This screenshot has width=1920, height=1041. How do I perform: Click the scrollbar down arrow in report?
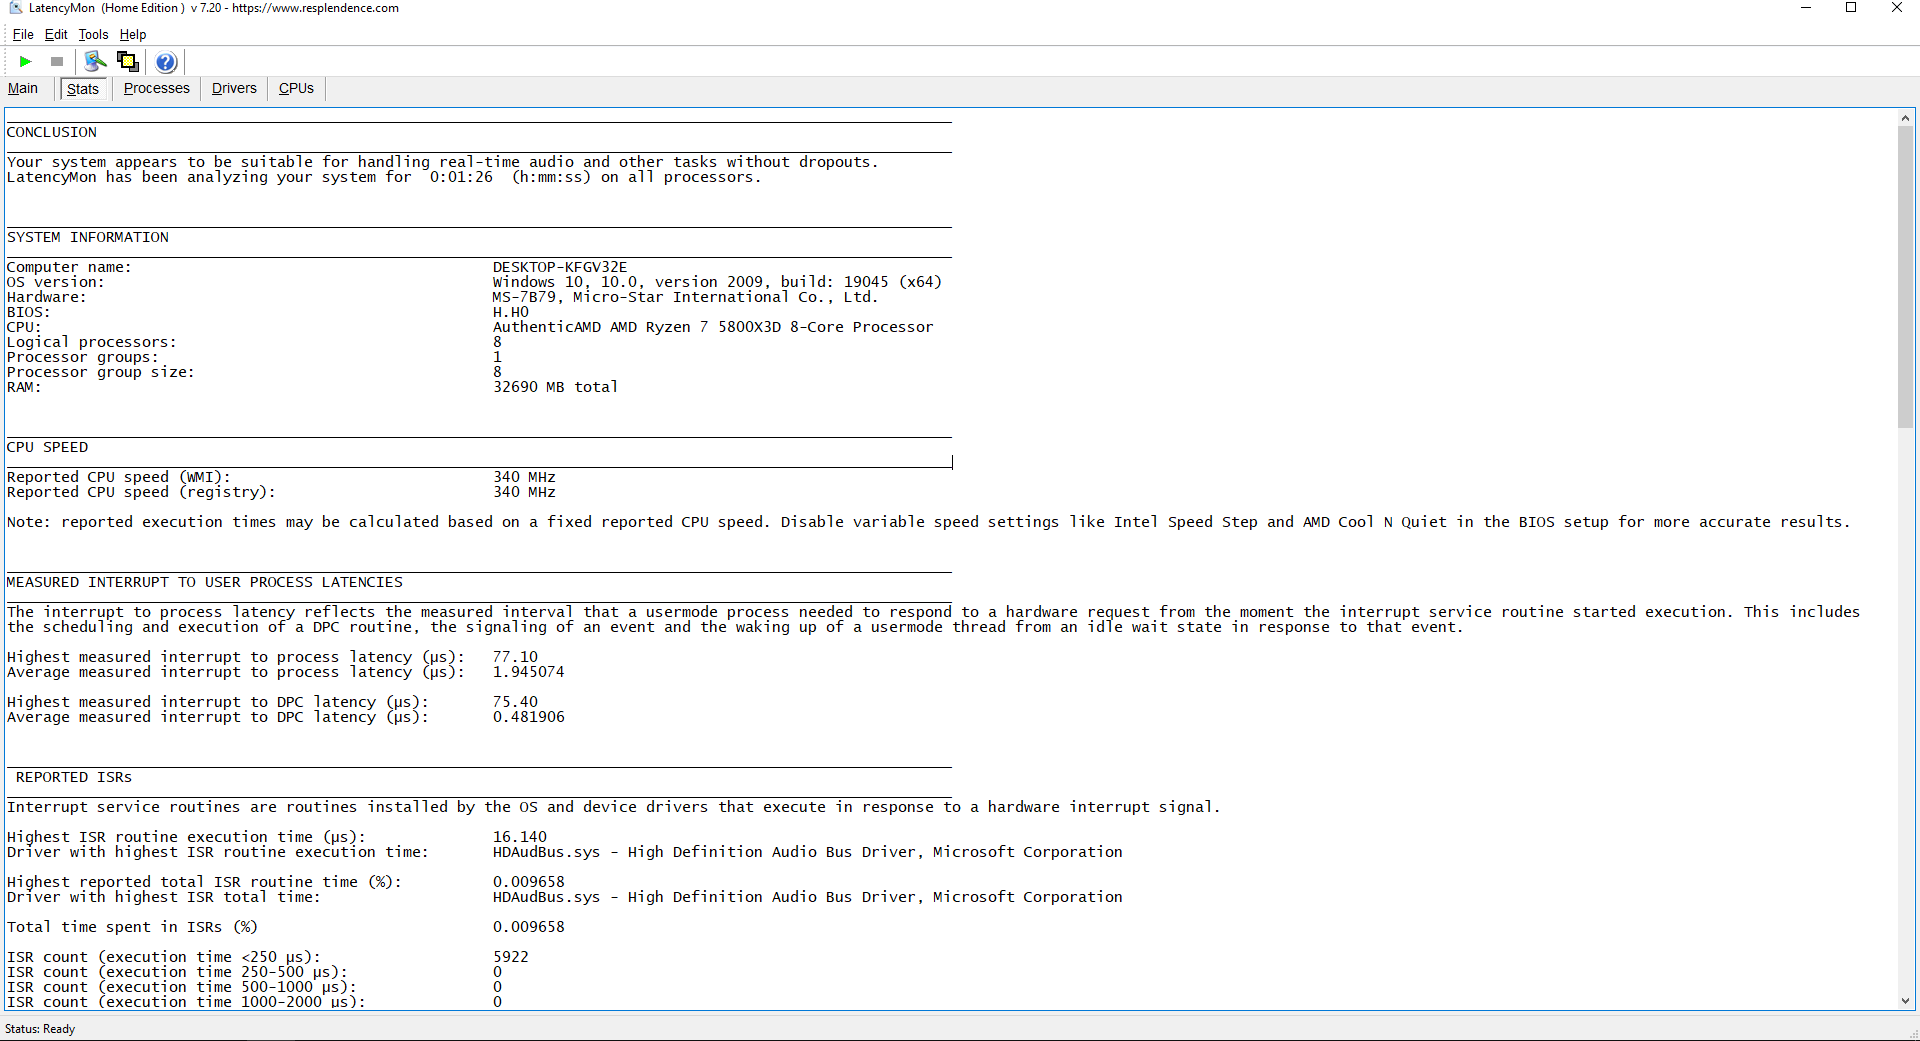pyautogui.click(x=1905, y=1000)
